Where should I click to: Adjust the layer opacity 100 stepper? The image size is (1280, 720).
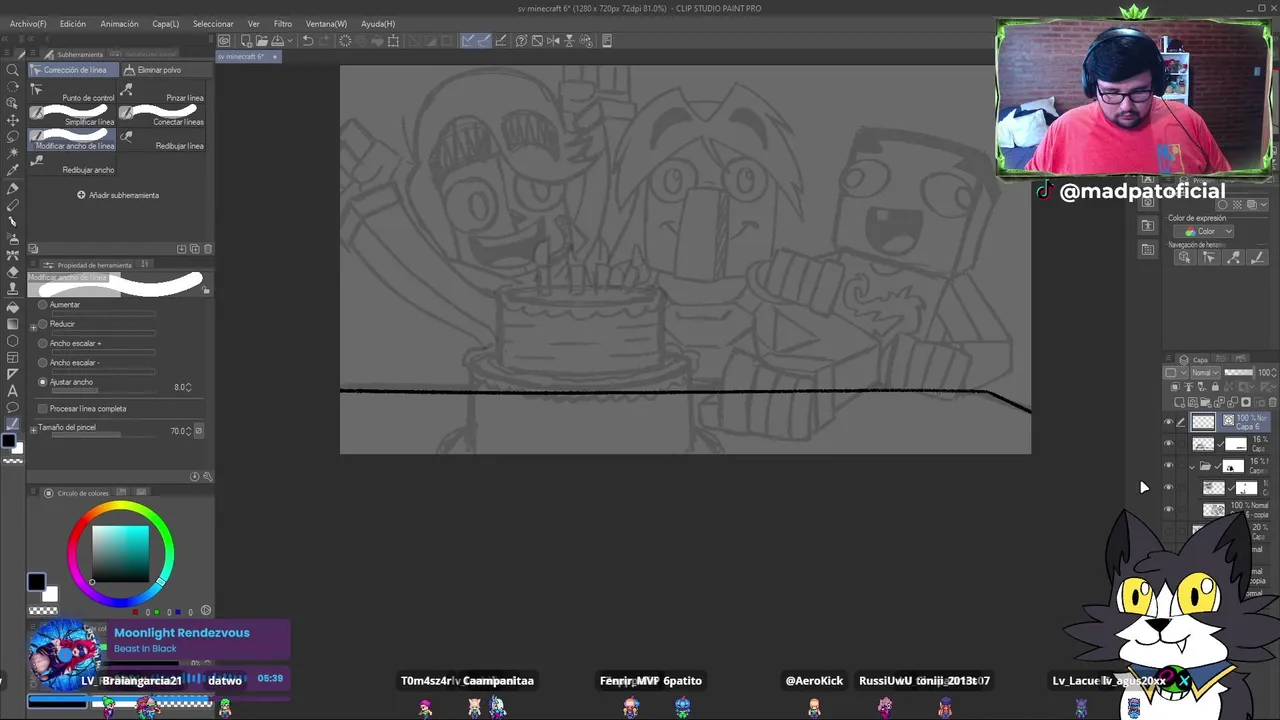(1274, 373)
